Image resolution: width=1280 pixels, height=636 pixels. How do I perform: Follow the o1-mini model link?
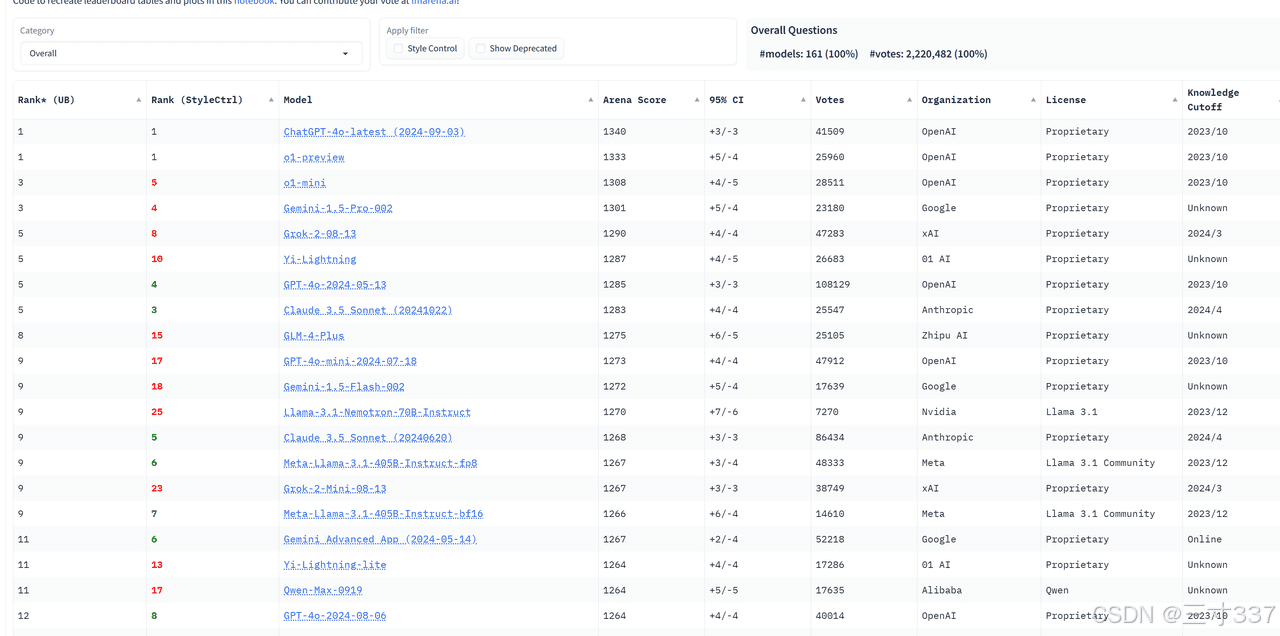(x=305, y=183)
